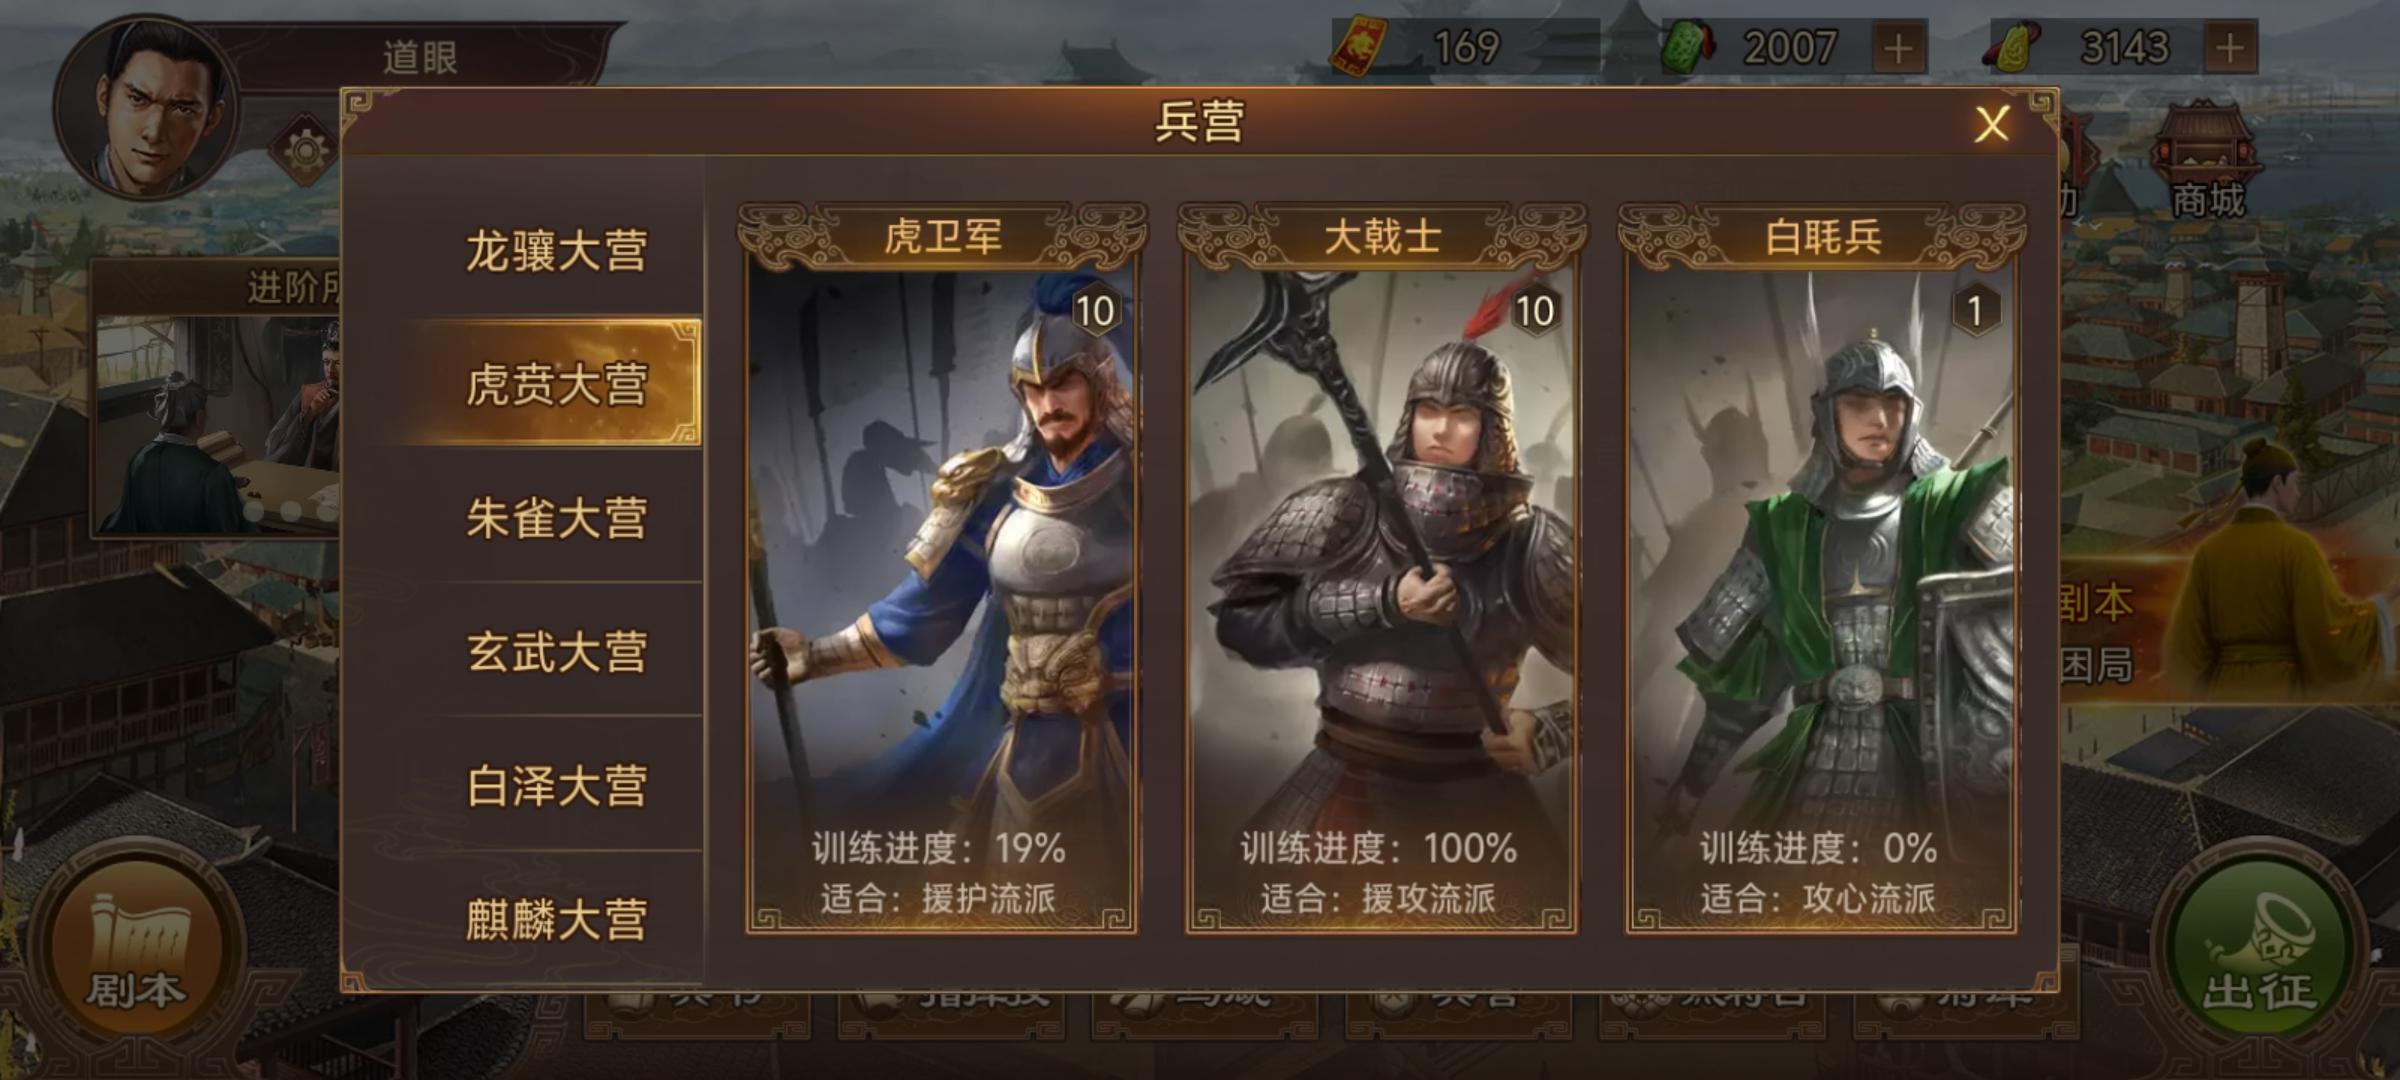
Task: Switch to 朱雀大营 camp
Action: coord(556,518)
